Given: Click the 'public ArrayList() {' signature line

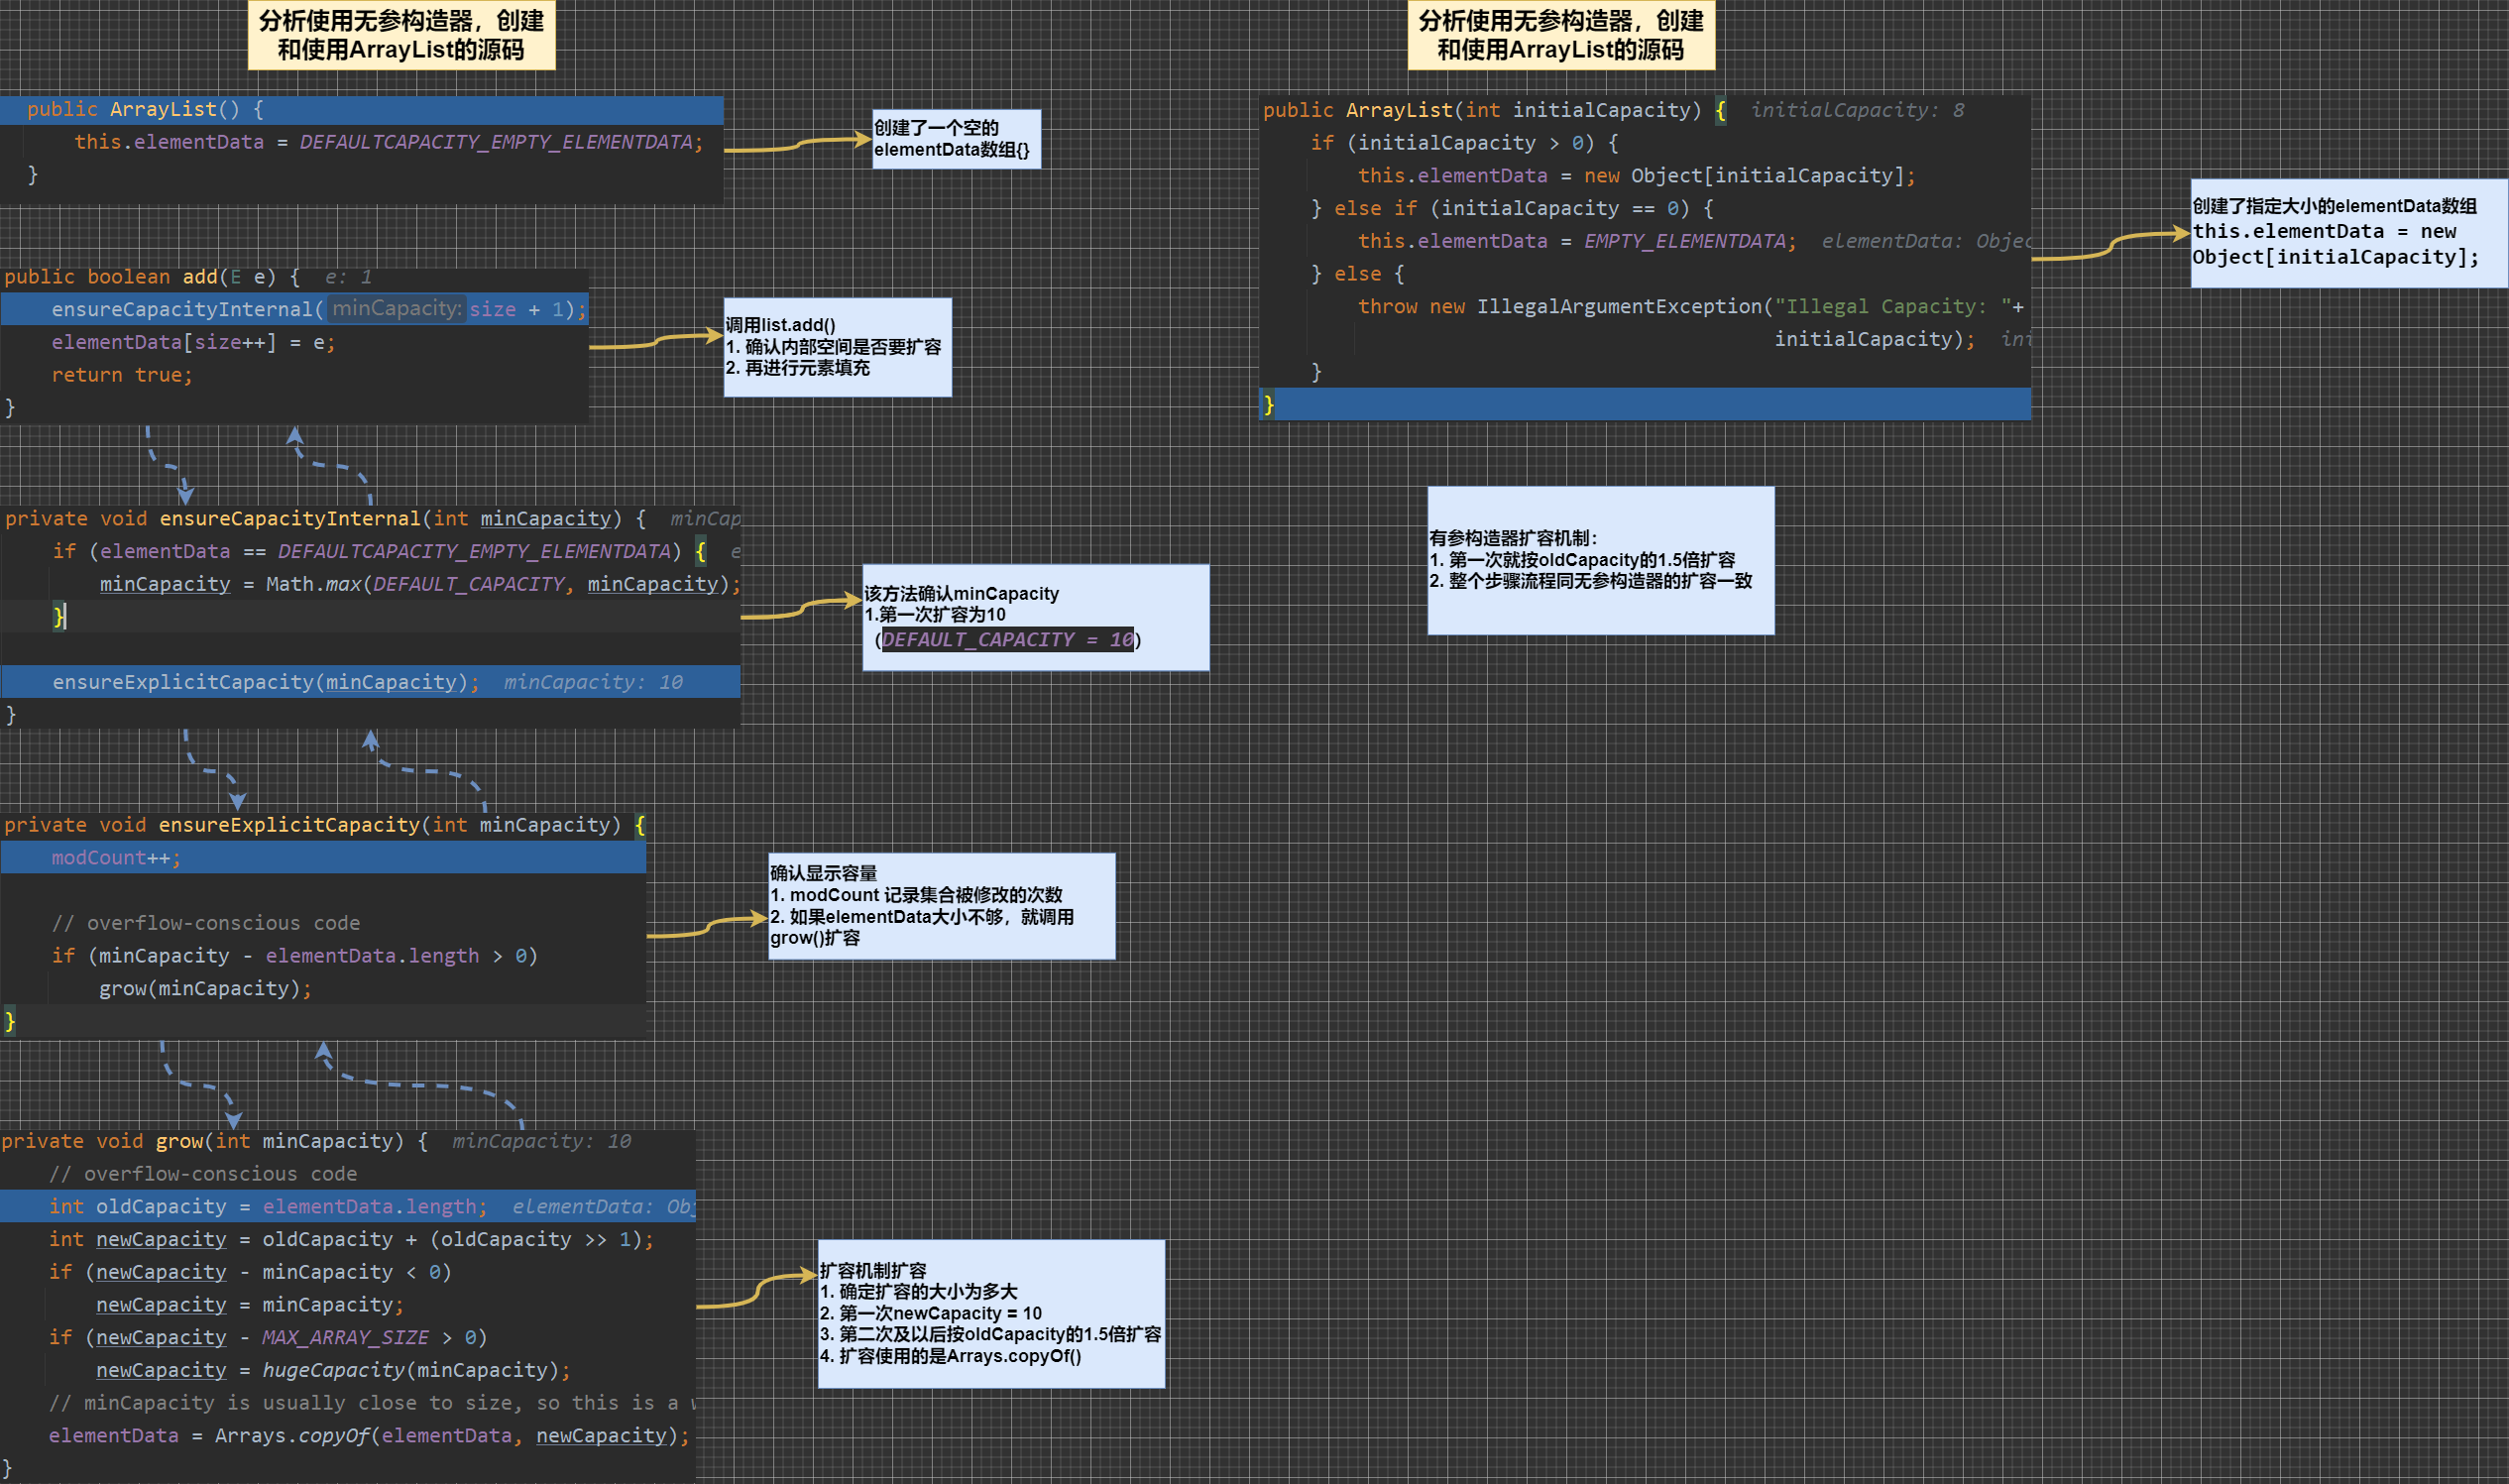Looking at the screenshot, I should point(361,109).
